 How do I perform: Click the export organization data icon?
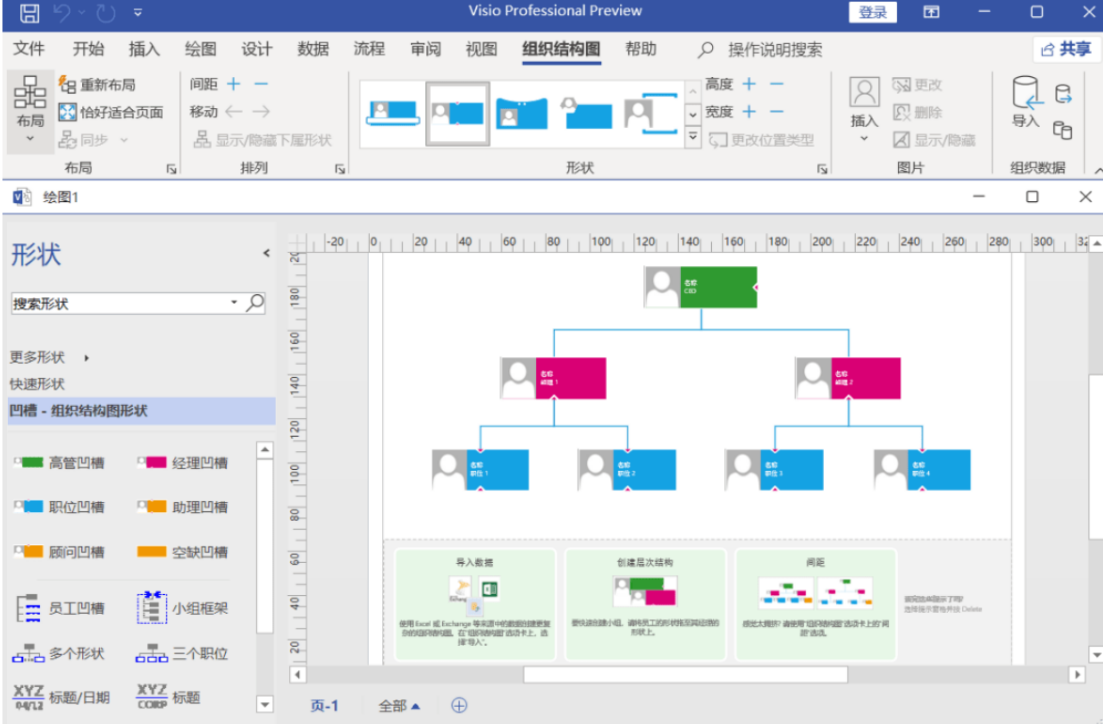(x=1063, y=94)
